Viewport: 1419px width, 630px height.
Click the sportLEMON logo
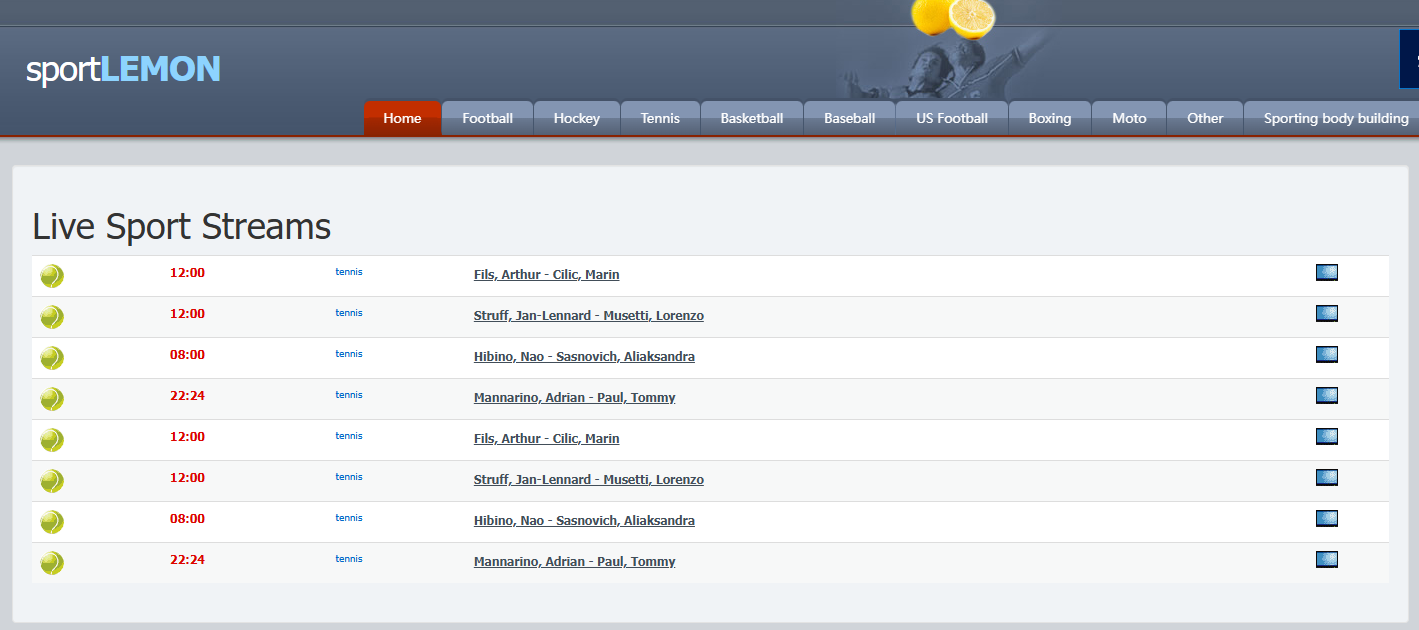click(x=123, y=69)
